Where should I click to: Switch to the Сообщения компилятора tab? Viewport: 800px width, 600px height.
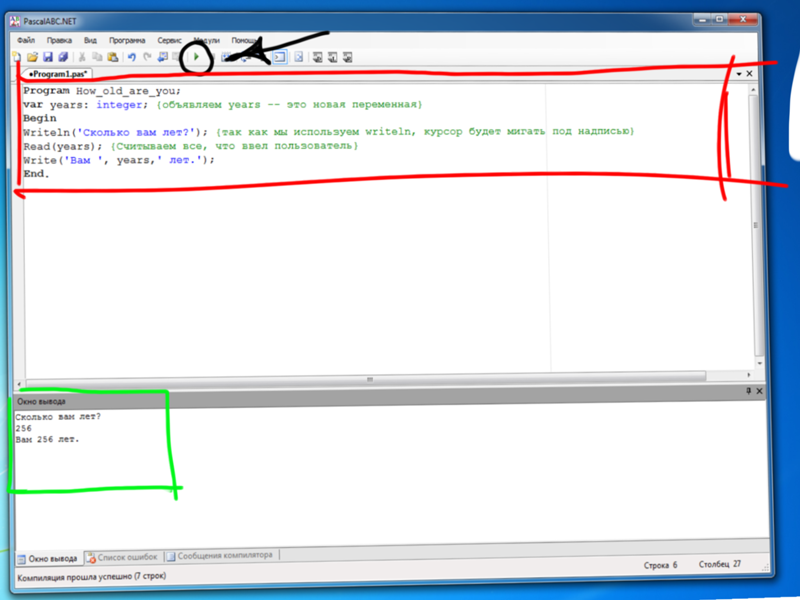point(218,556)
